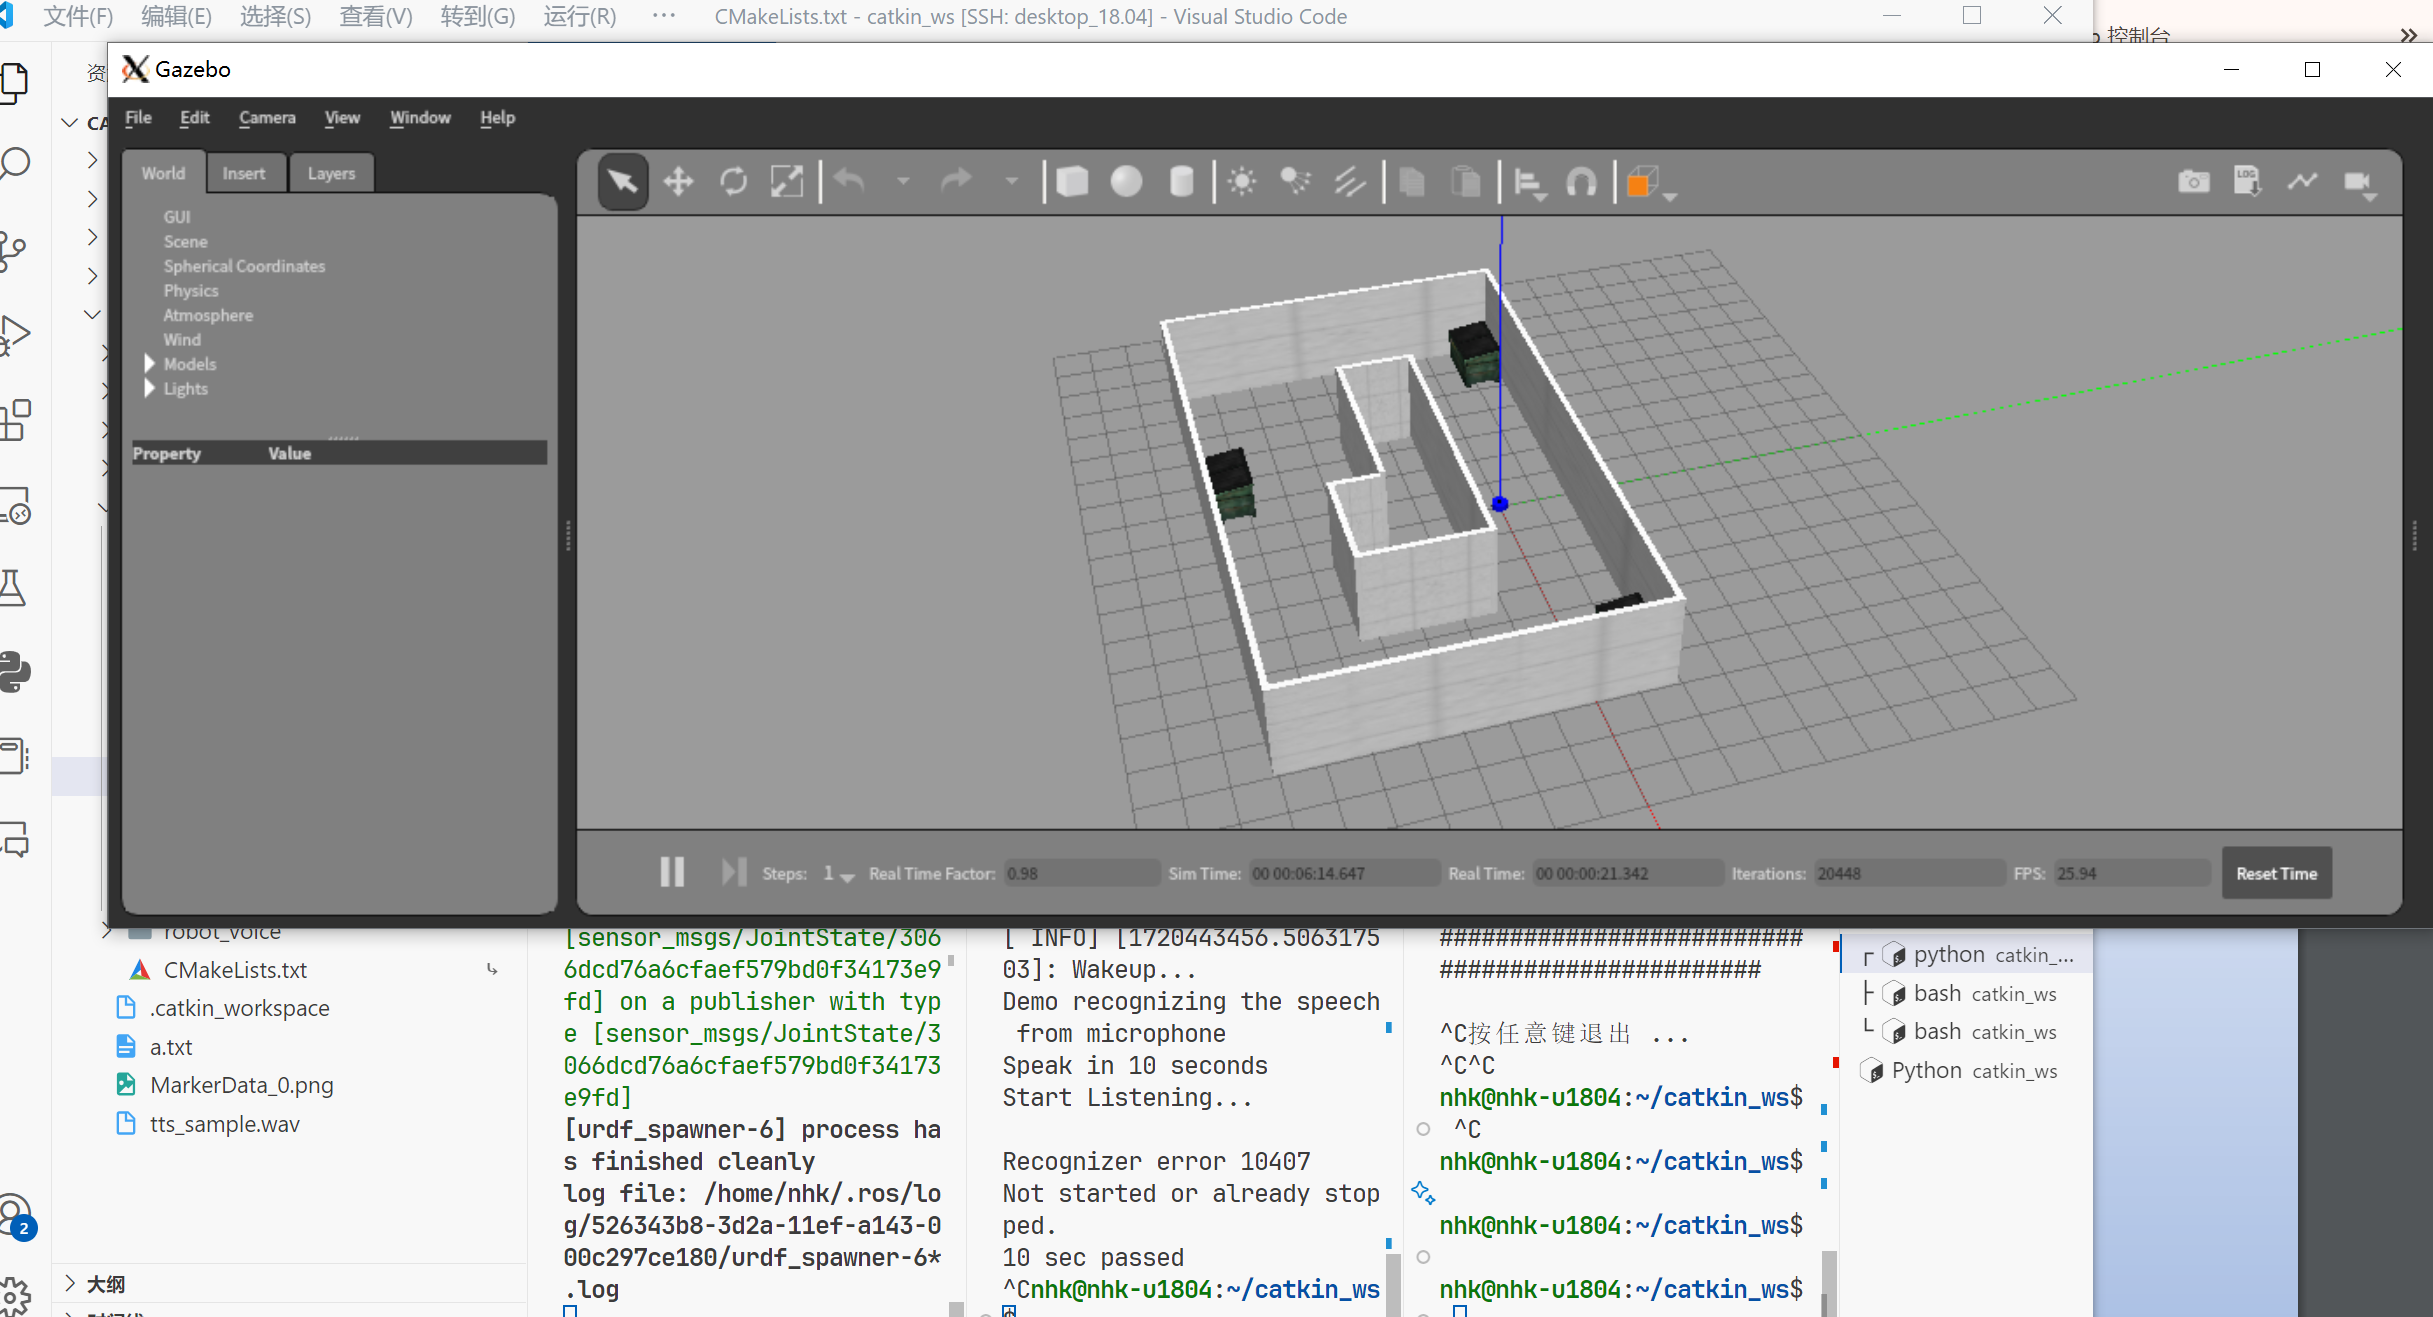Open the Log data recorder
Viewport: 2433px width, 1317px height.
coord(2248,181)
